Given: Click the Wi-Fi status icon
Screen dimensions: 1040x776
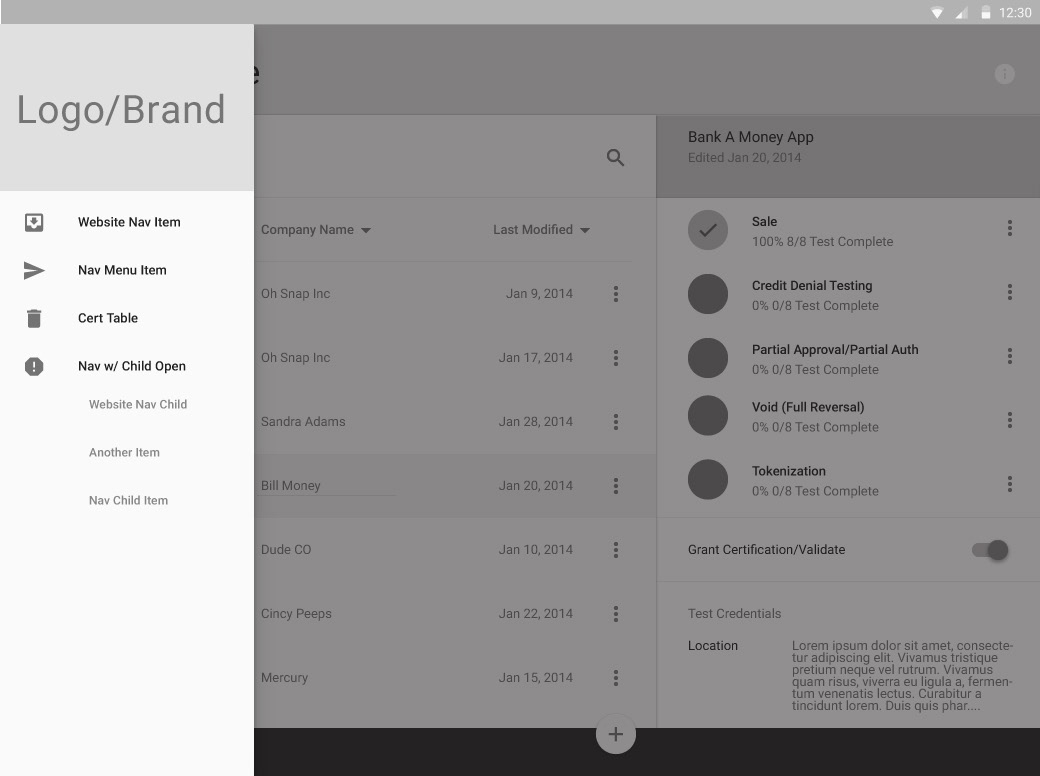Looking at the screenshot, I should tap(937, 13).
